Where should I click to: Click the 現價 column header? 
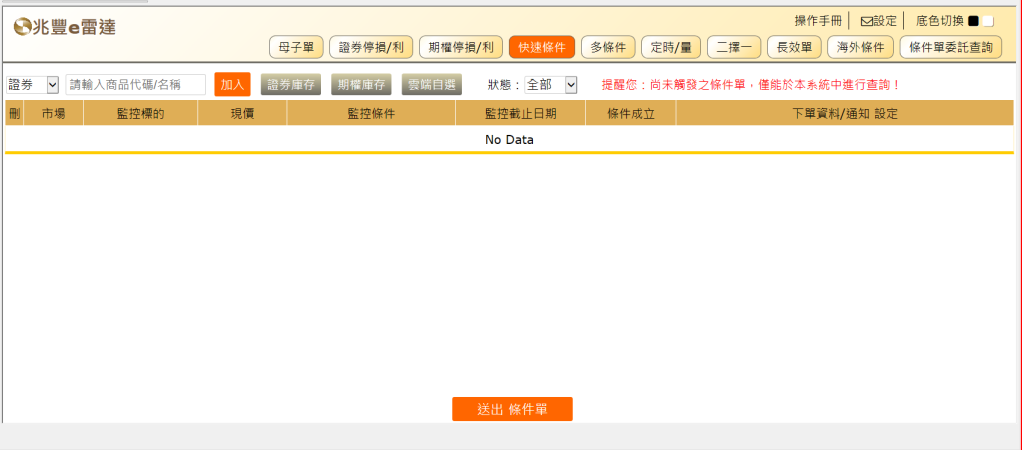(x=242, y=113)
